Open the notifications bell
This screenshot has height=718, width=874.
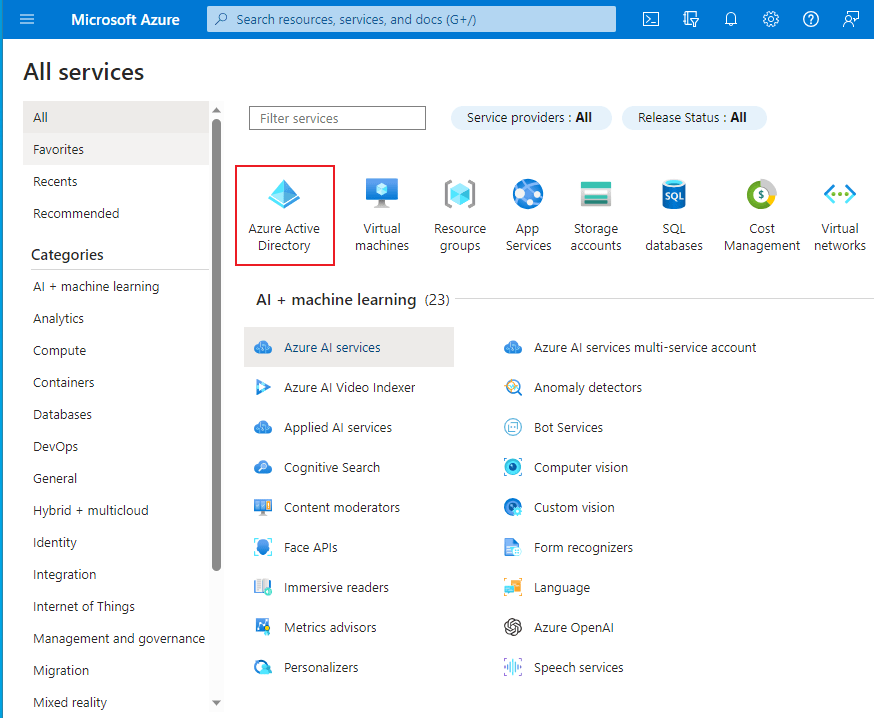point(731,19)
